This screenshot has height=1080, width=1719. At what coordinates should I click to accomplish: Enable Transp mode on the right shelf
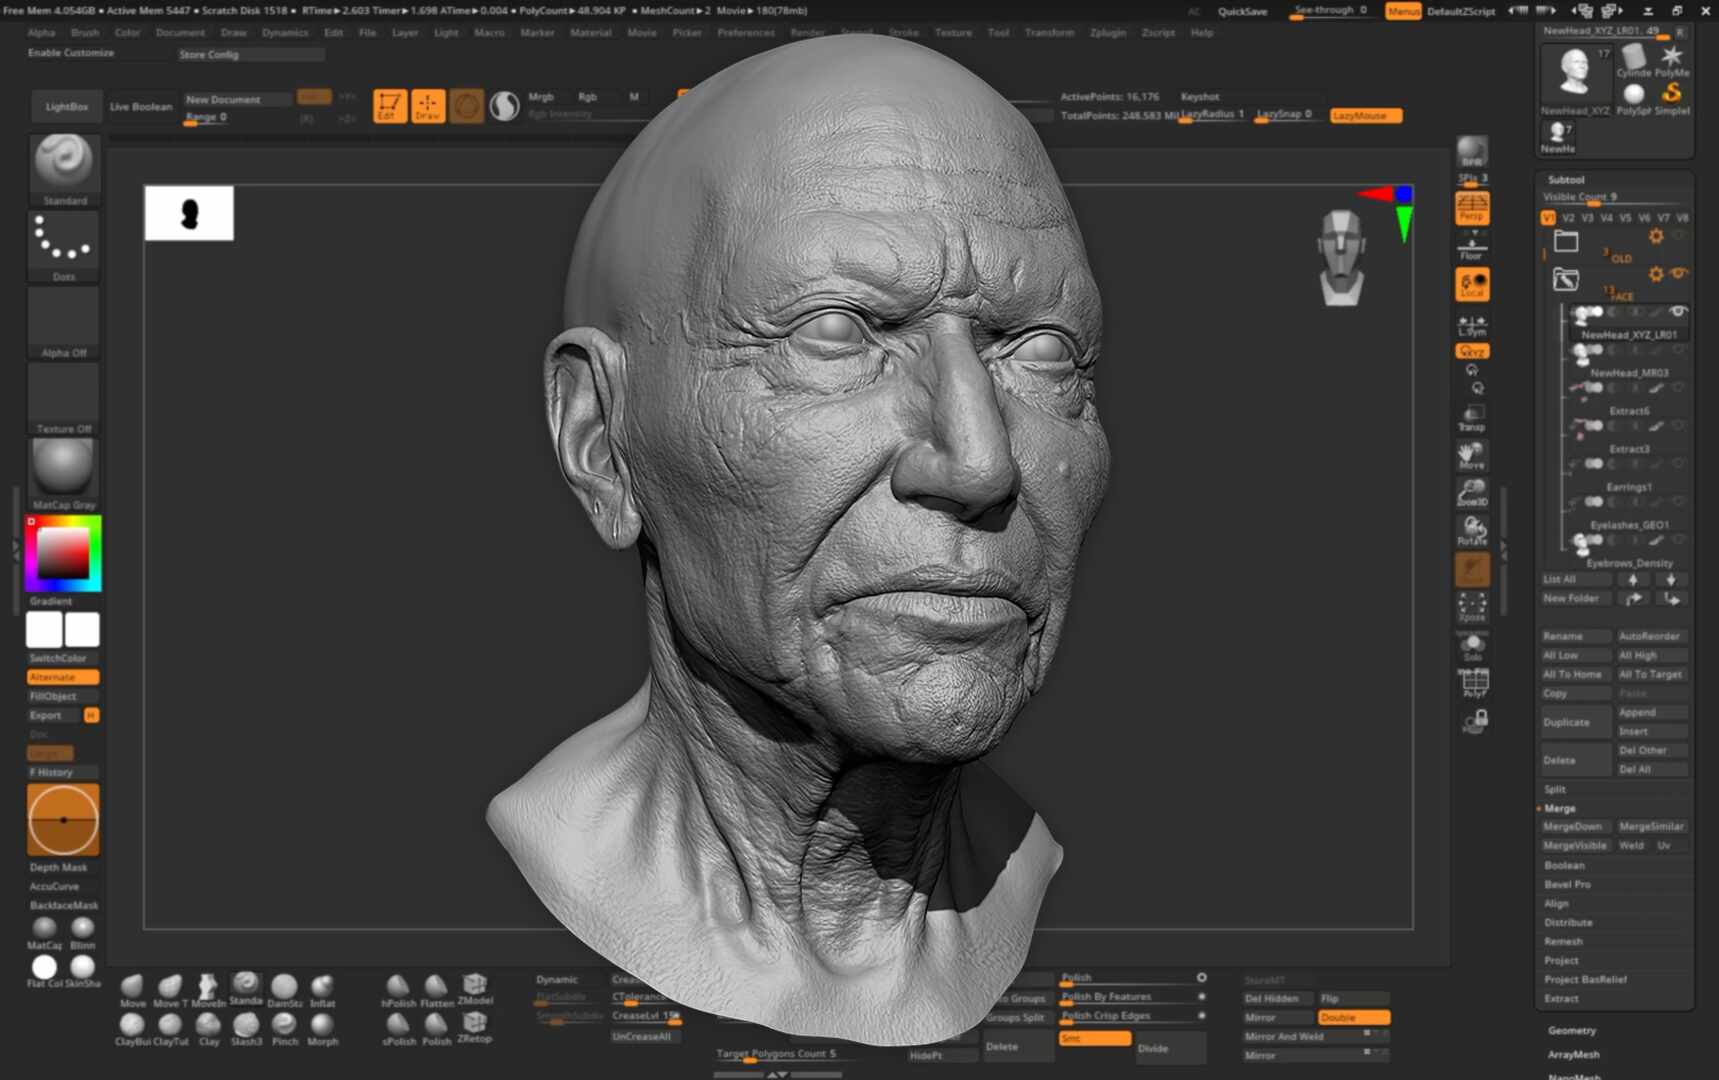pyautogui.click(x=1472, y=416)
